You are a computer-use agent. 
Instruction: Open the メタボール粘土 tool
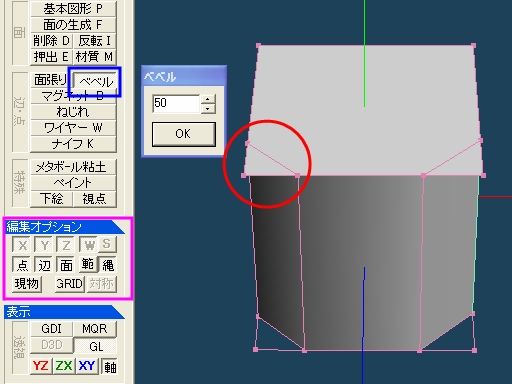click(73, 167)
